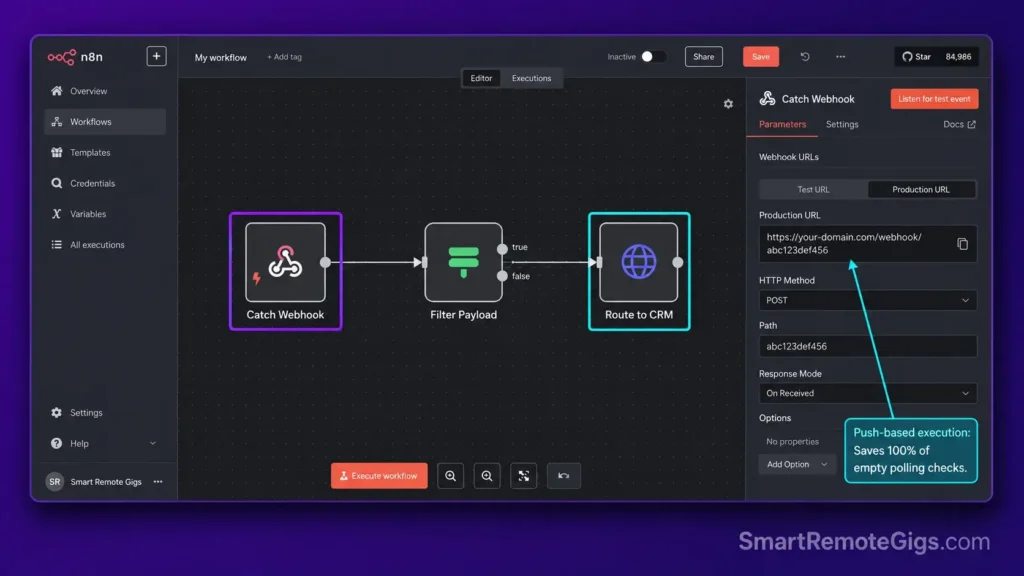The image size is (1024, 576).
Task: Click Filter Payload true output
Action: 502,249
